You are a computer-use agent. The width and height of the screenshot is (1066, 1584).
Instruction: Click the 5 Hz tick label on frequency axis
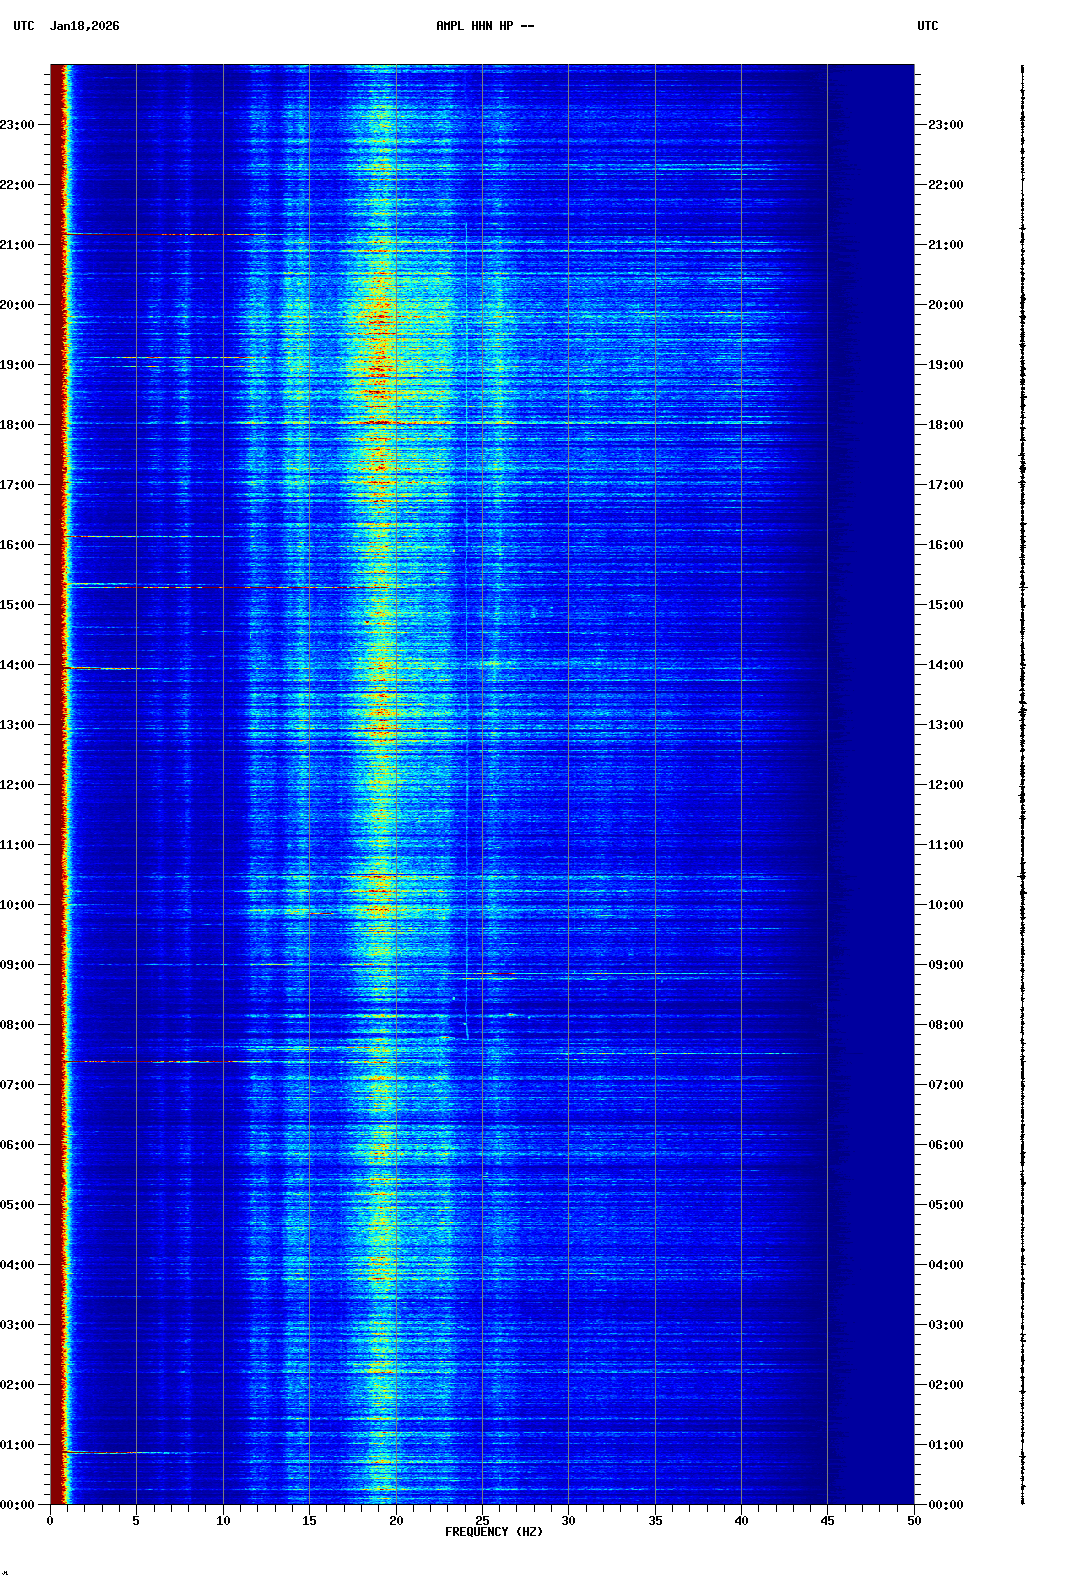pos(136,1521)
